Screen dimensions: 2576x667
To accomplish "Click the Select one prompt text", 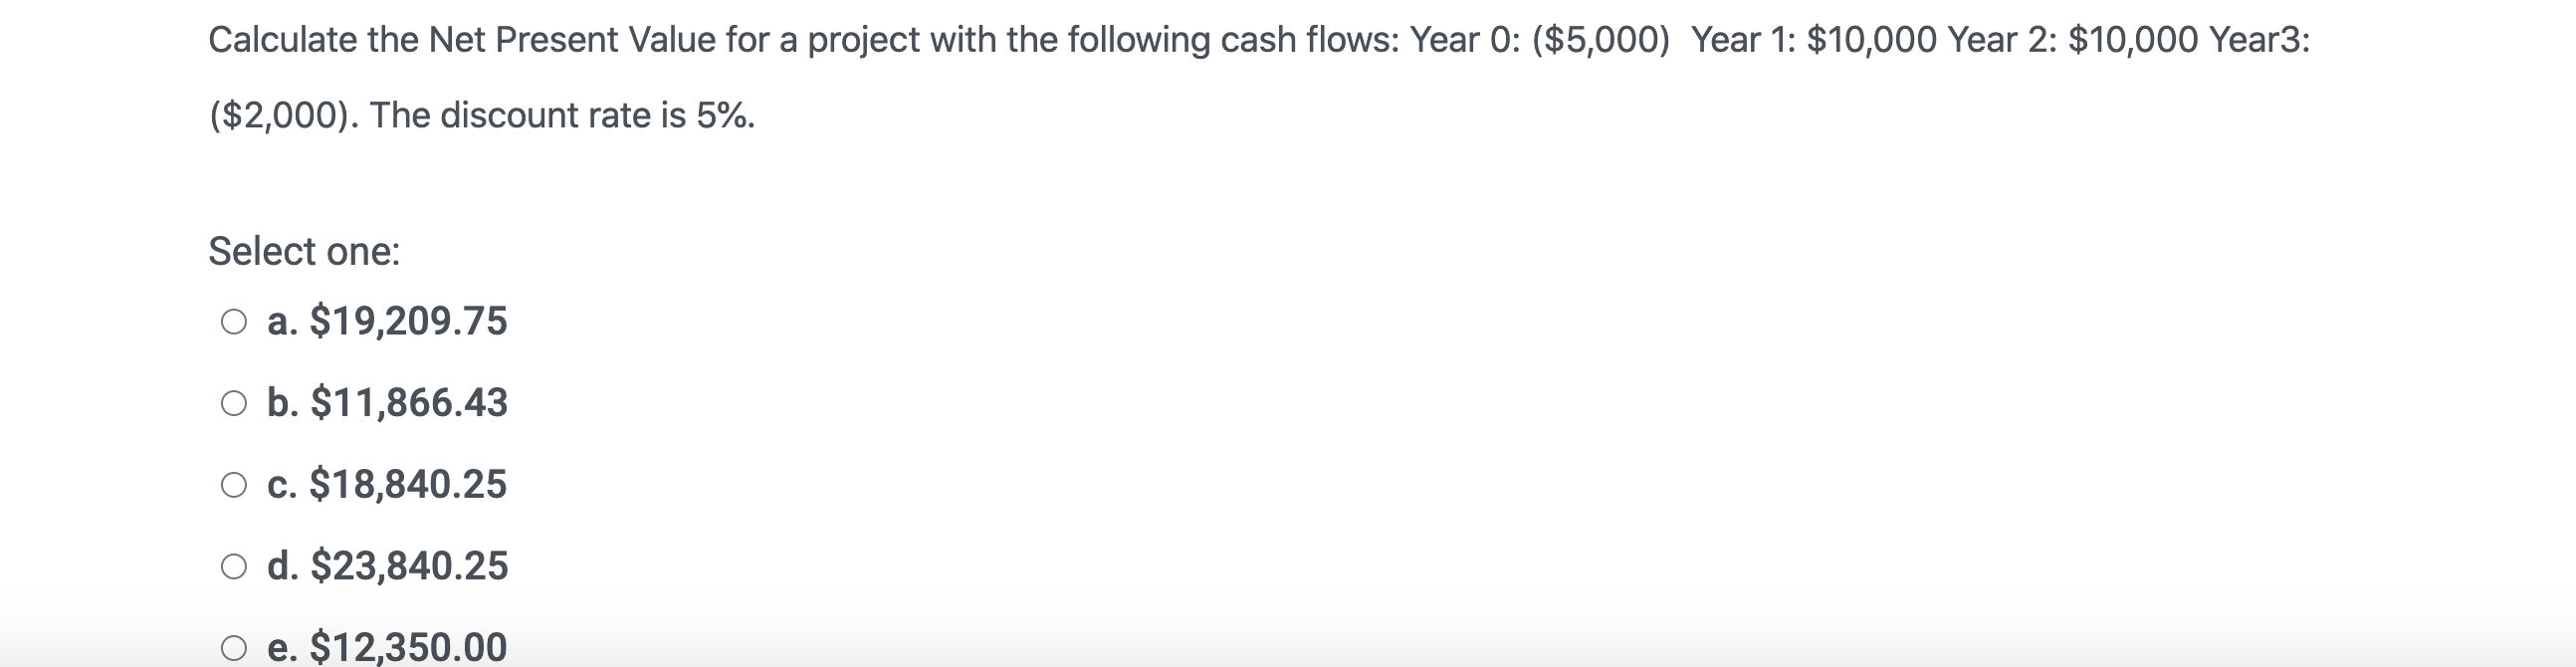I will coord(303,251).
